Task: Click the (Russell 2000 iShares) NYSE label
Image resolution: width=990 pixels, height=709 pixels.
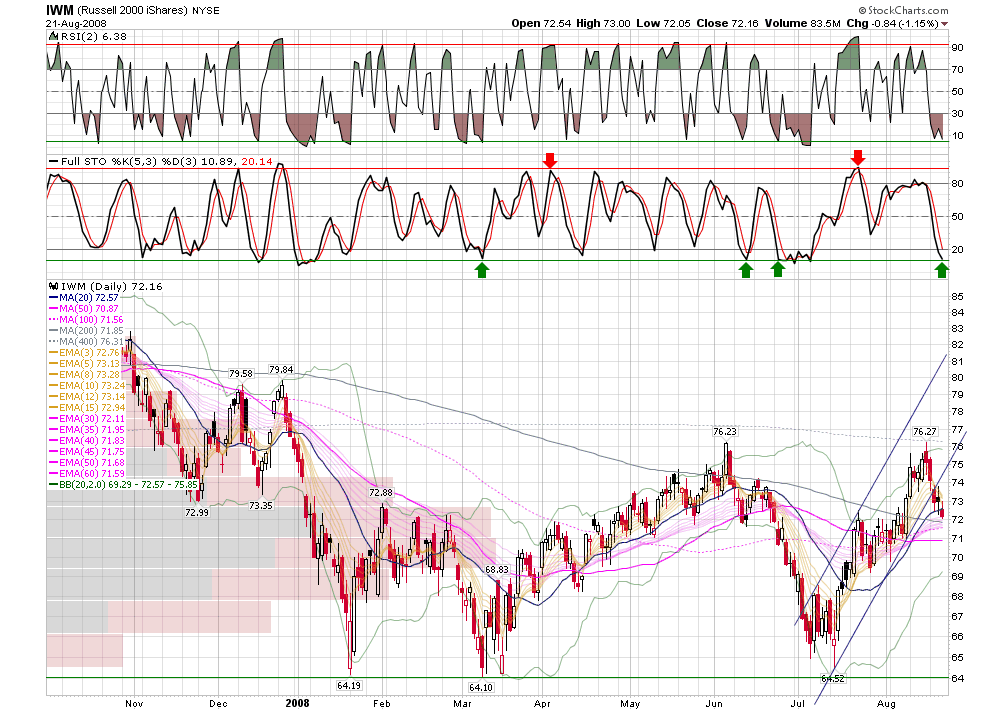Action: [x=148, y=11]
